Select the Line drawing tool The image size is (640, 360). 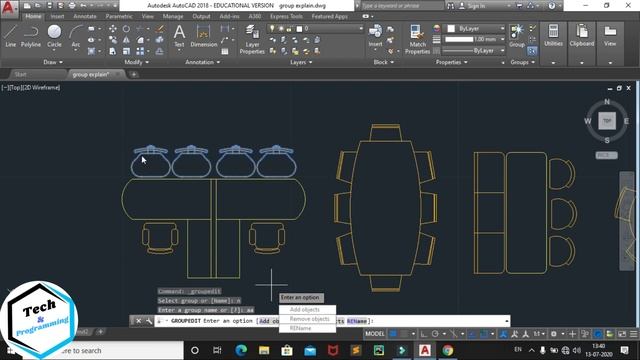tap(11, 36)
